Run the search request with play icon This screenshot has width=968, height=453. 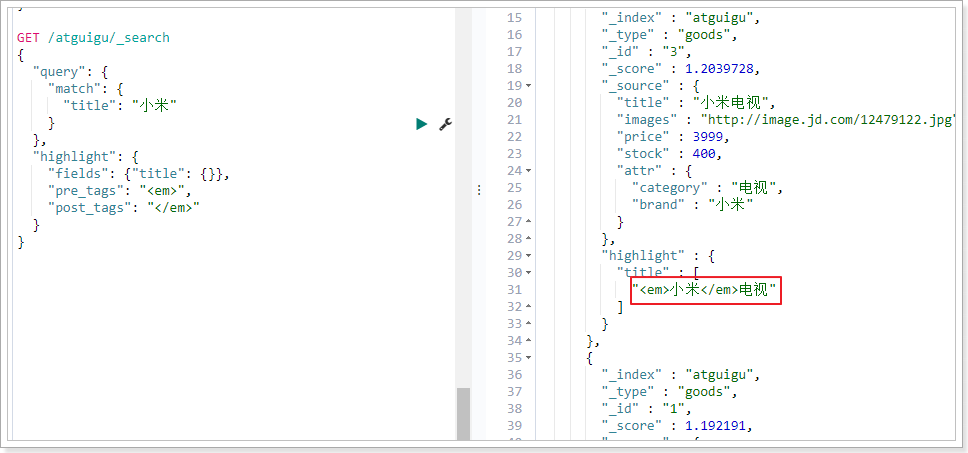[422, 123]
